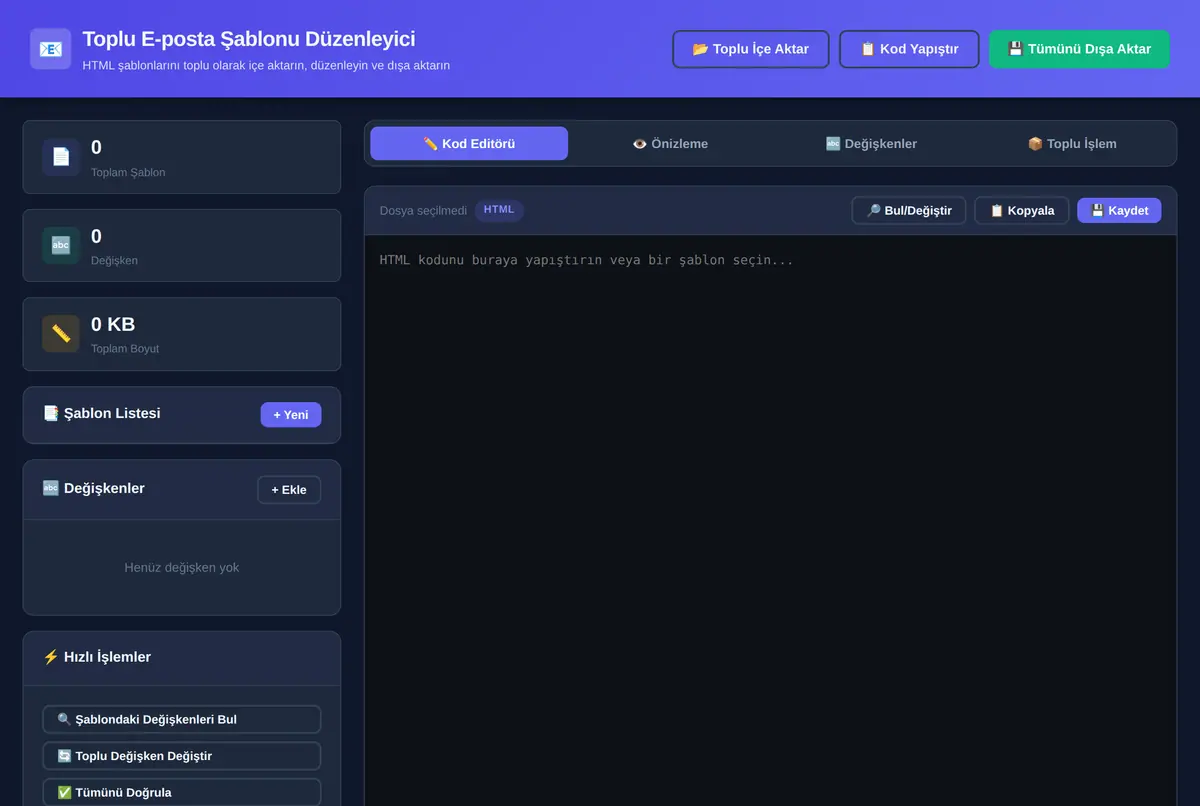This screenshot has height=806, width=1200.
Task: Click the Kod Yapıştır button
Action: tap(909, 48)
